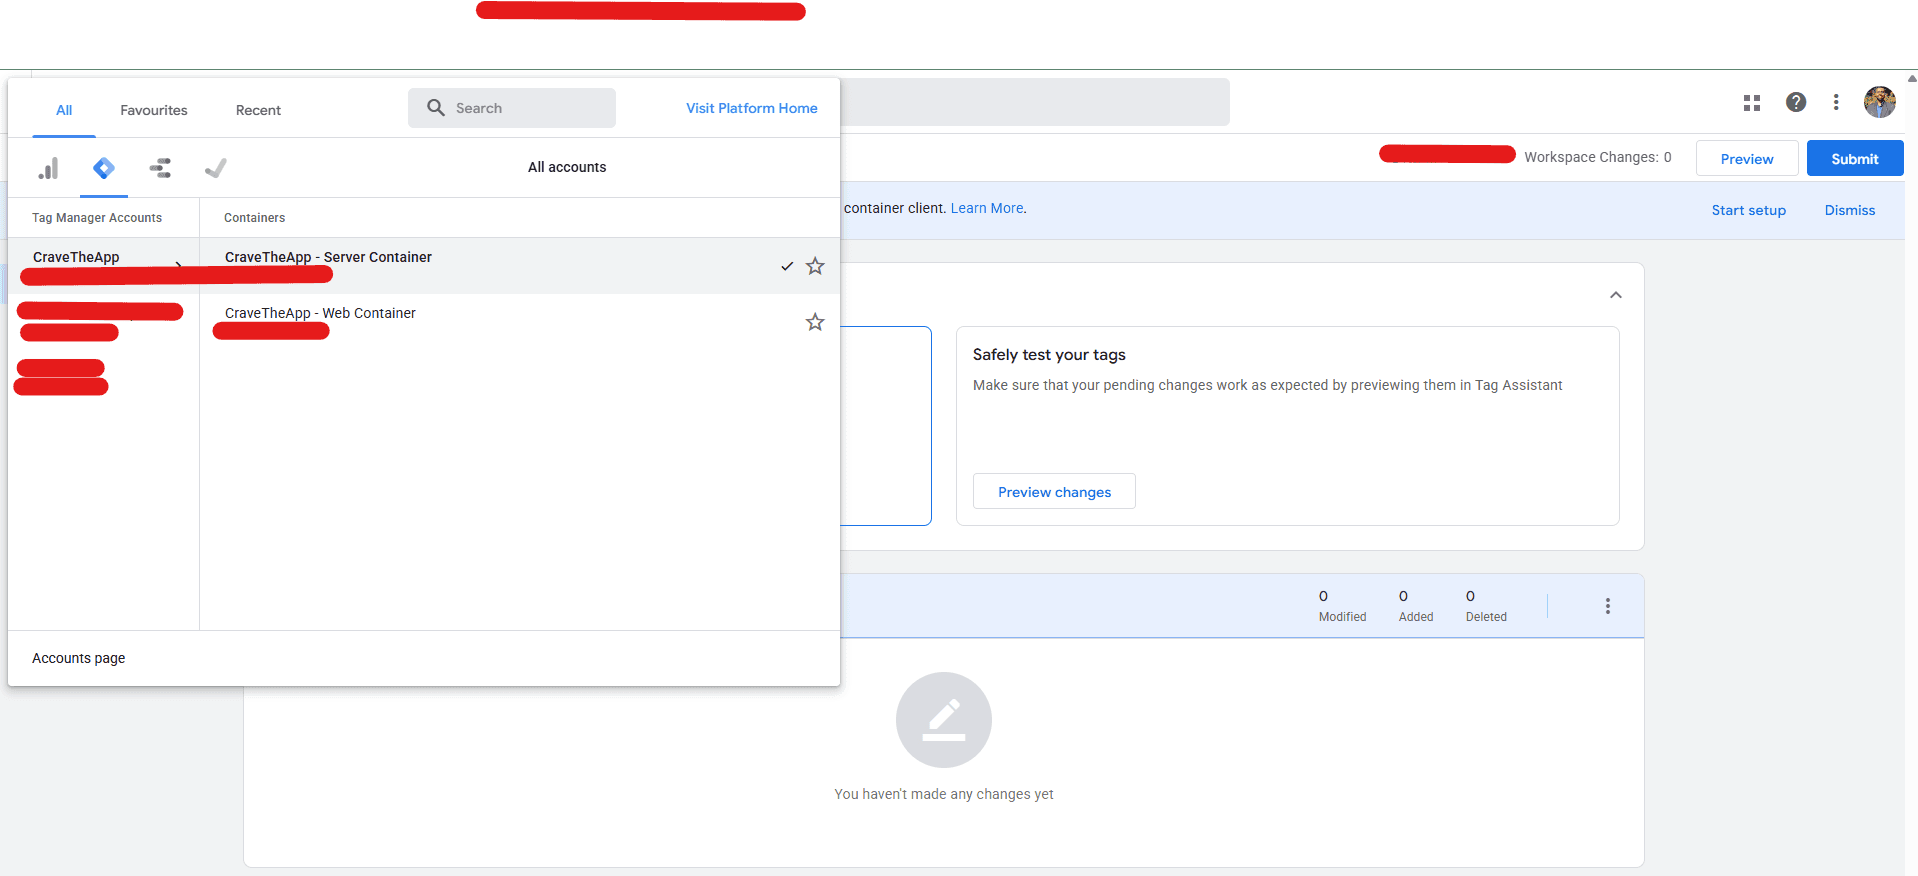Click the Safely test your tags heading
The width and height of the screenshot is (1918, 876).
[x=1049, y=355]
